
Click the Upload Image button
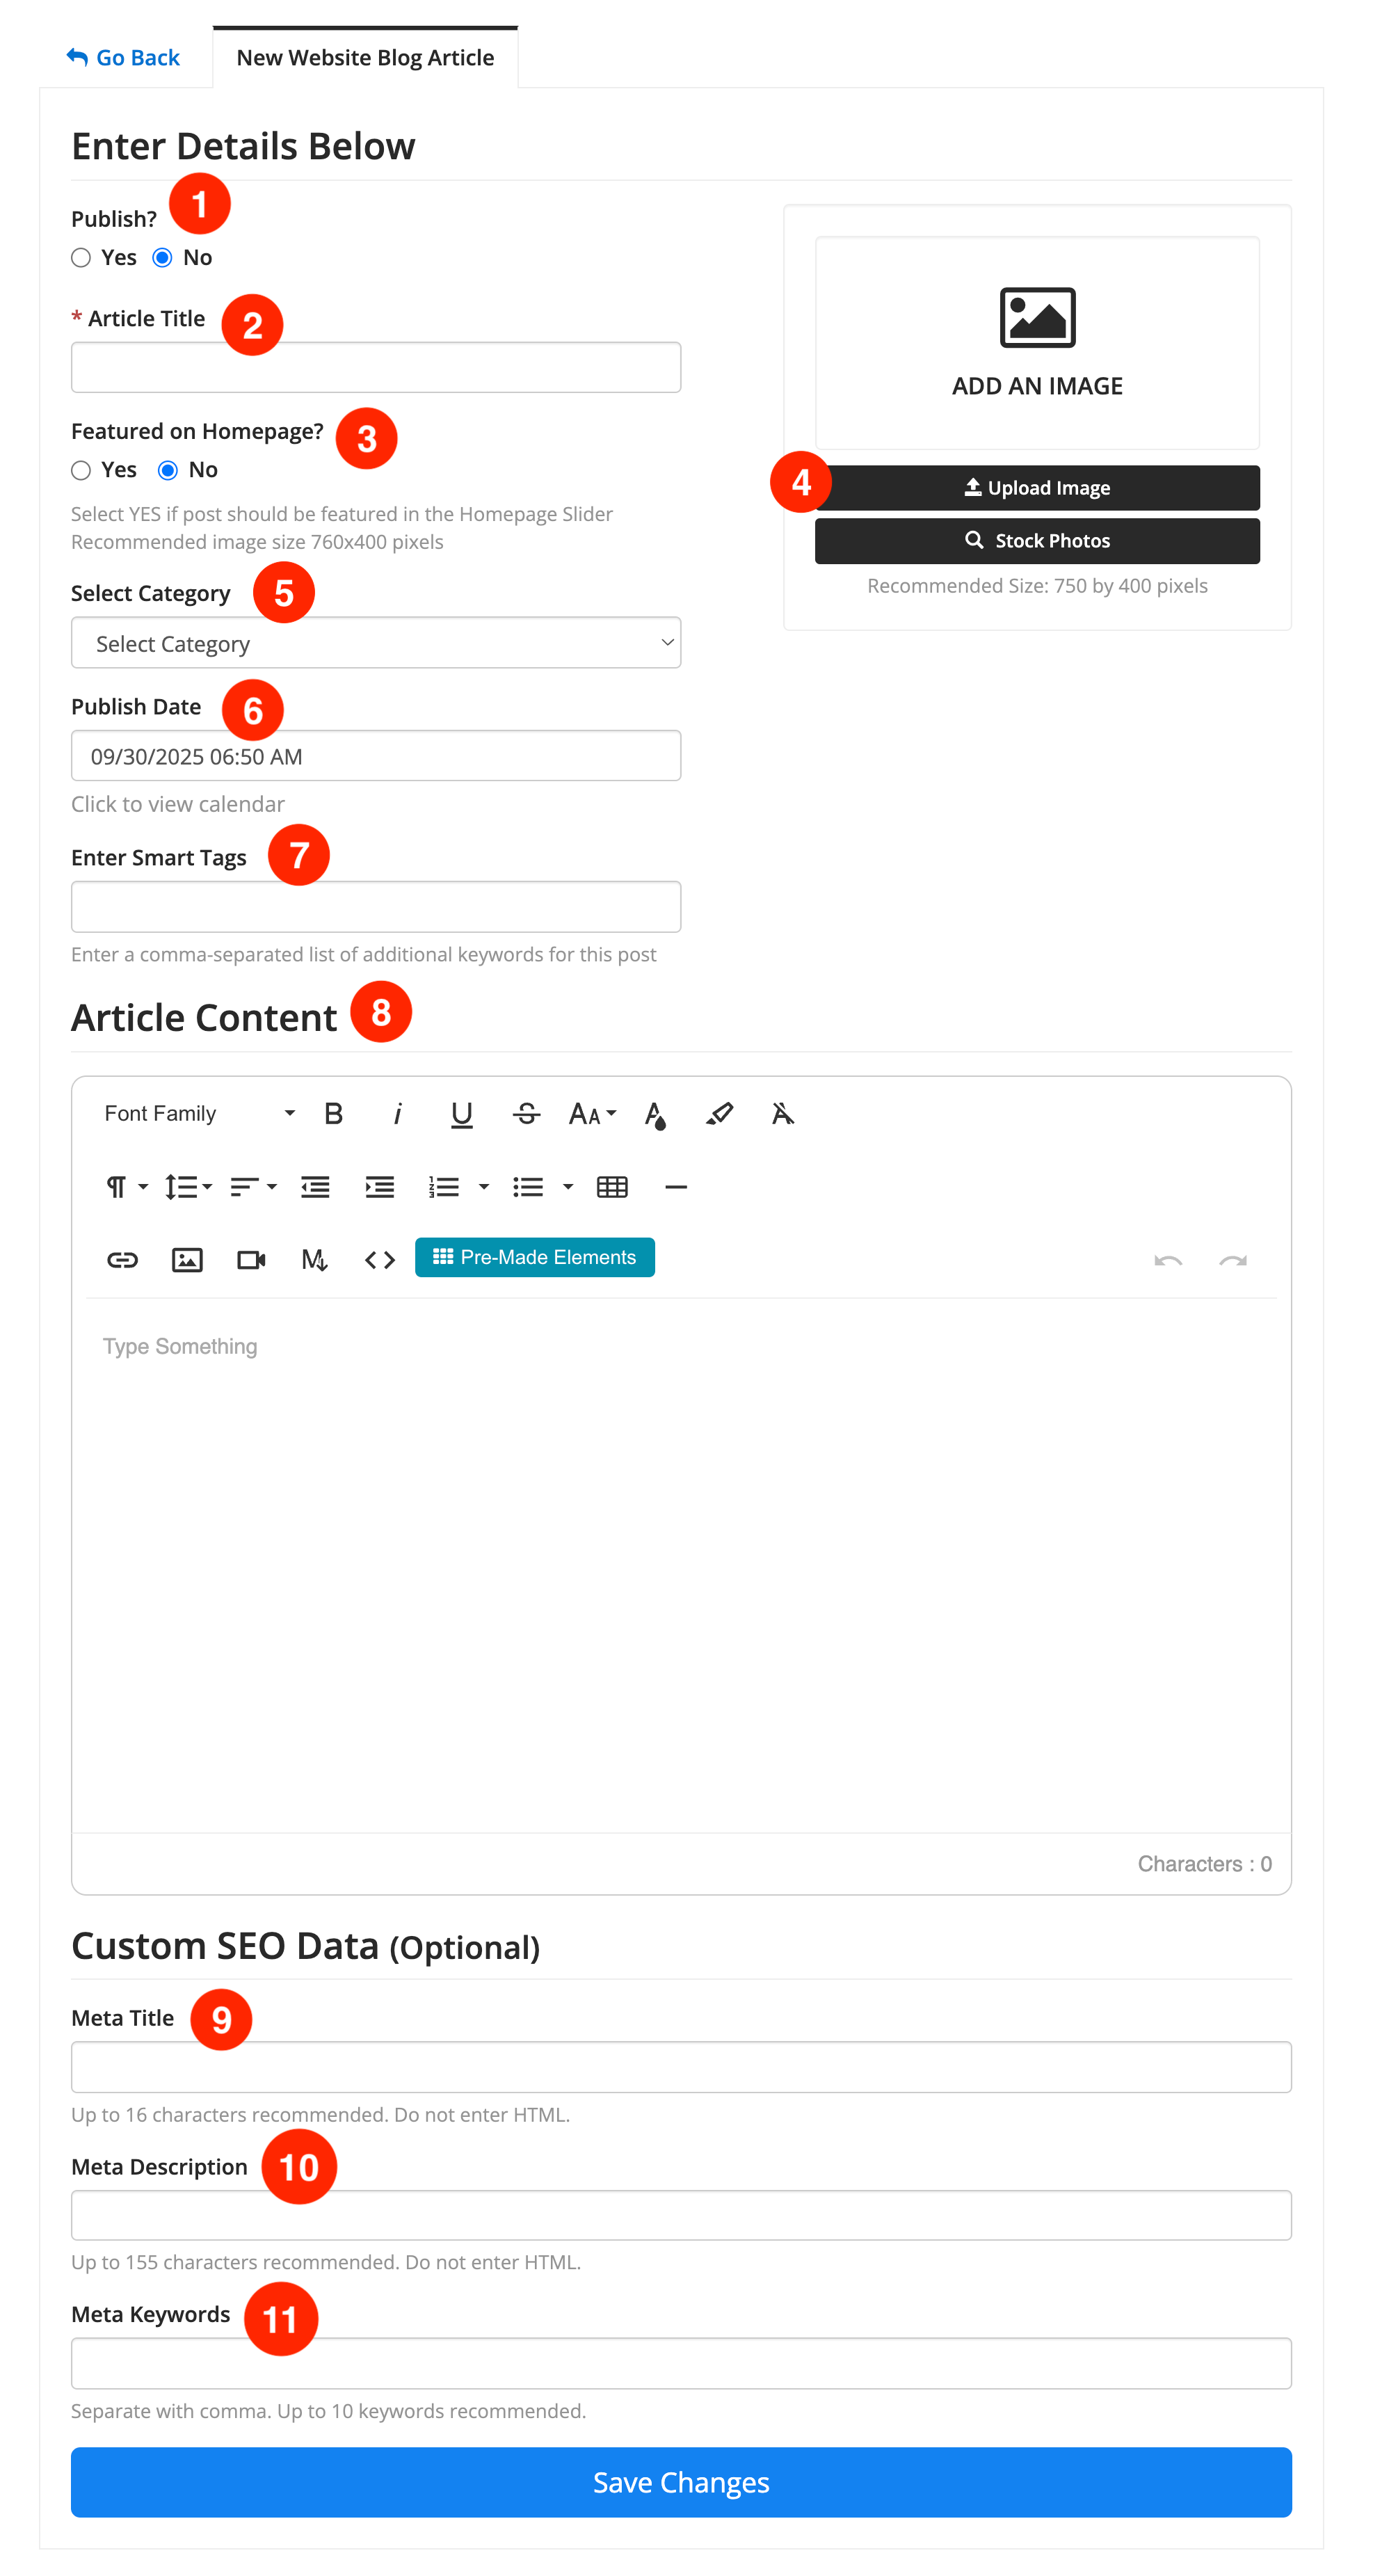click(1037, 488)
